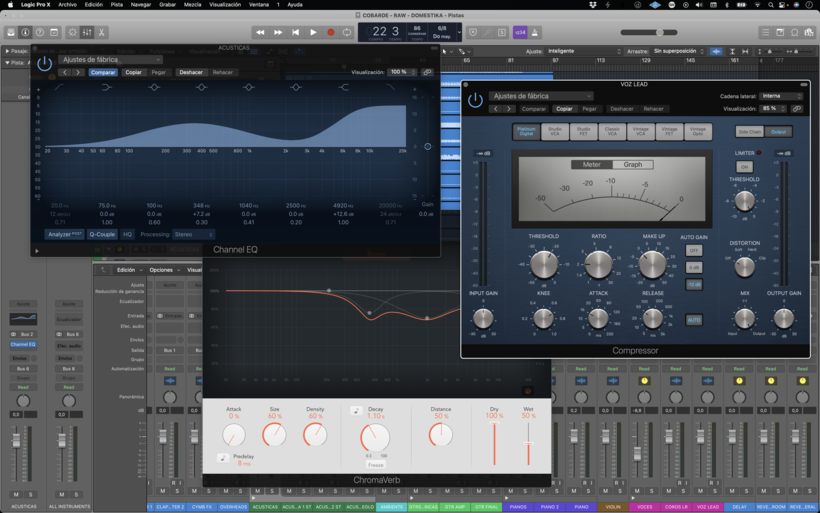Click Compressor link chain icon

click(796, 109)
